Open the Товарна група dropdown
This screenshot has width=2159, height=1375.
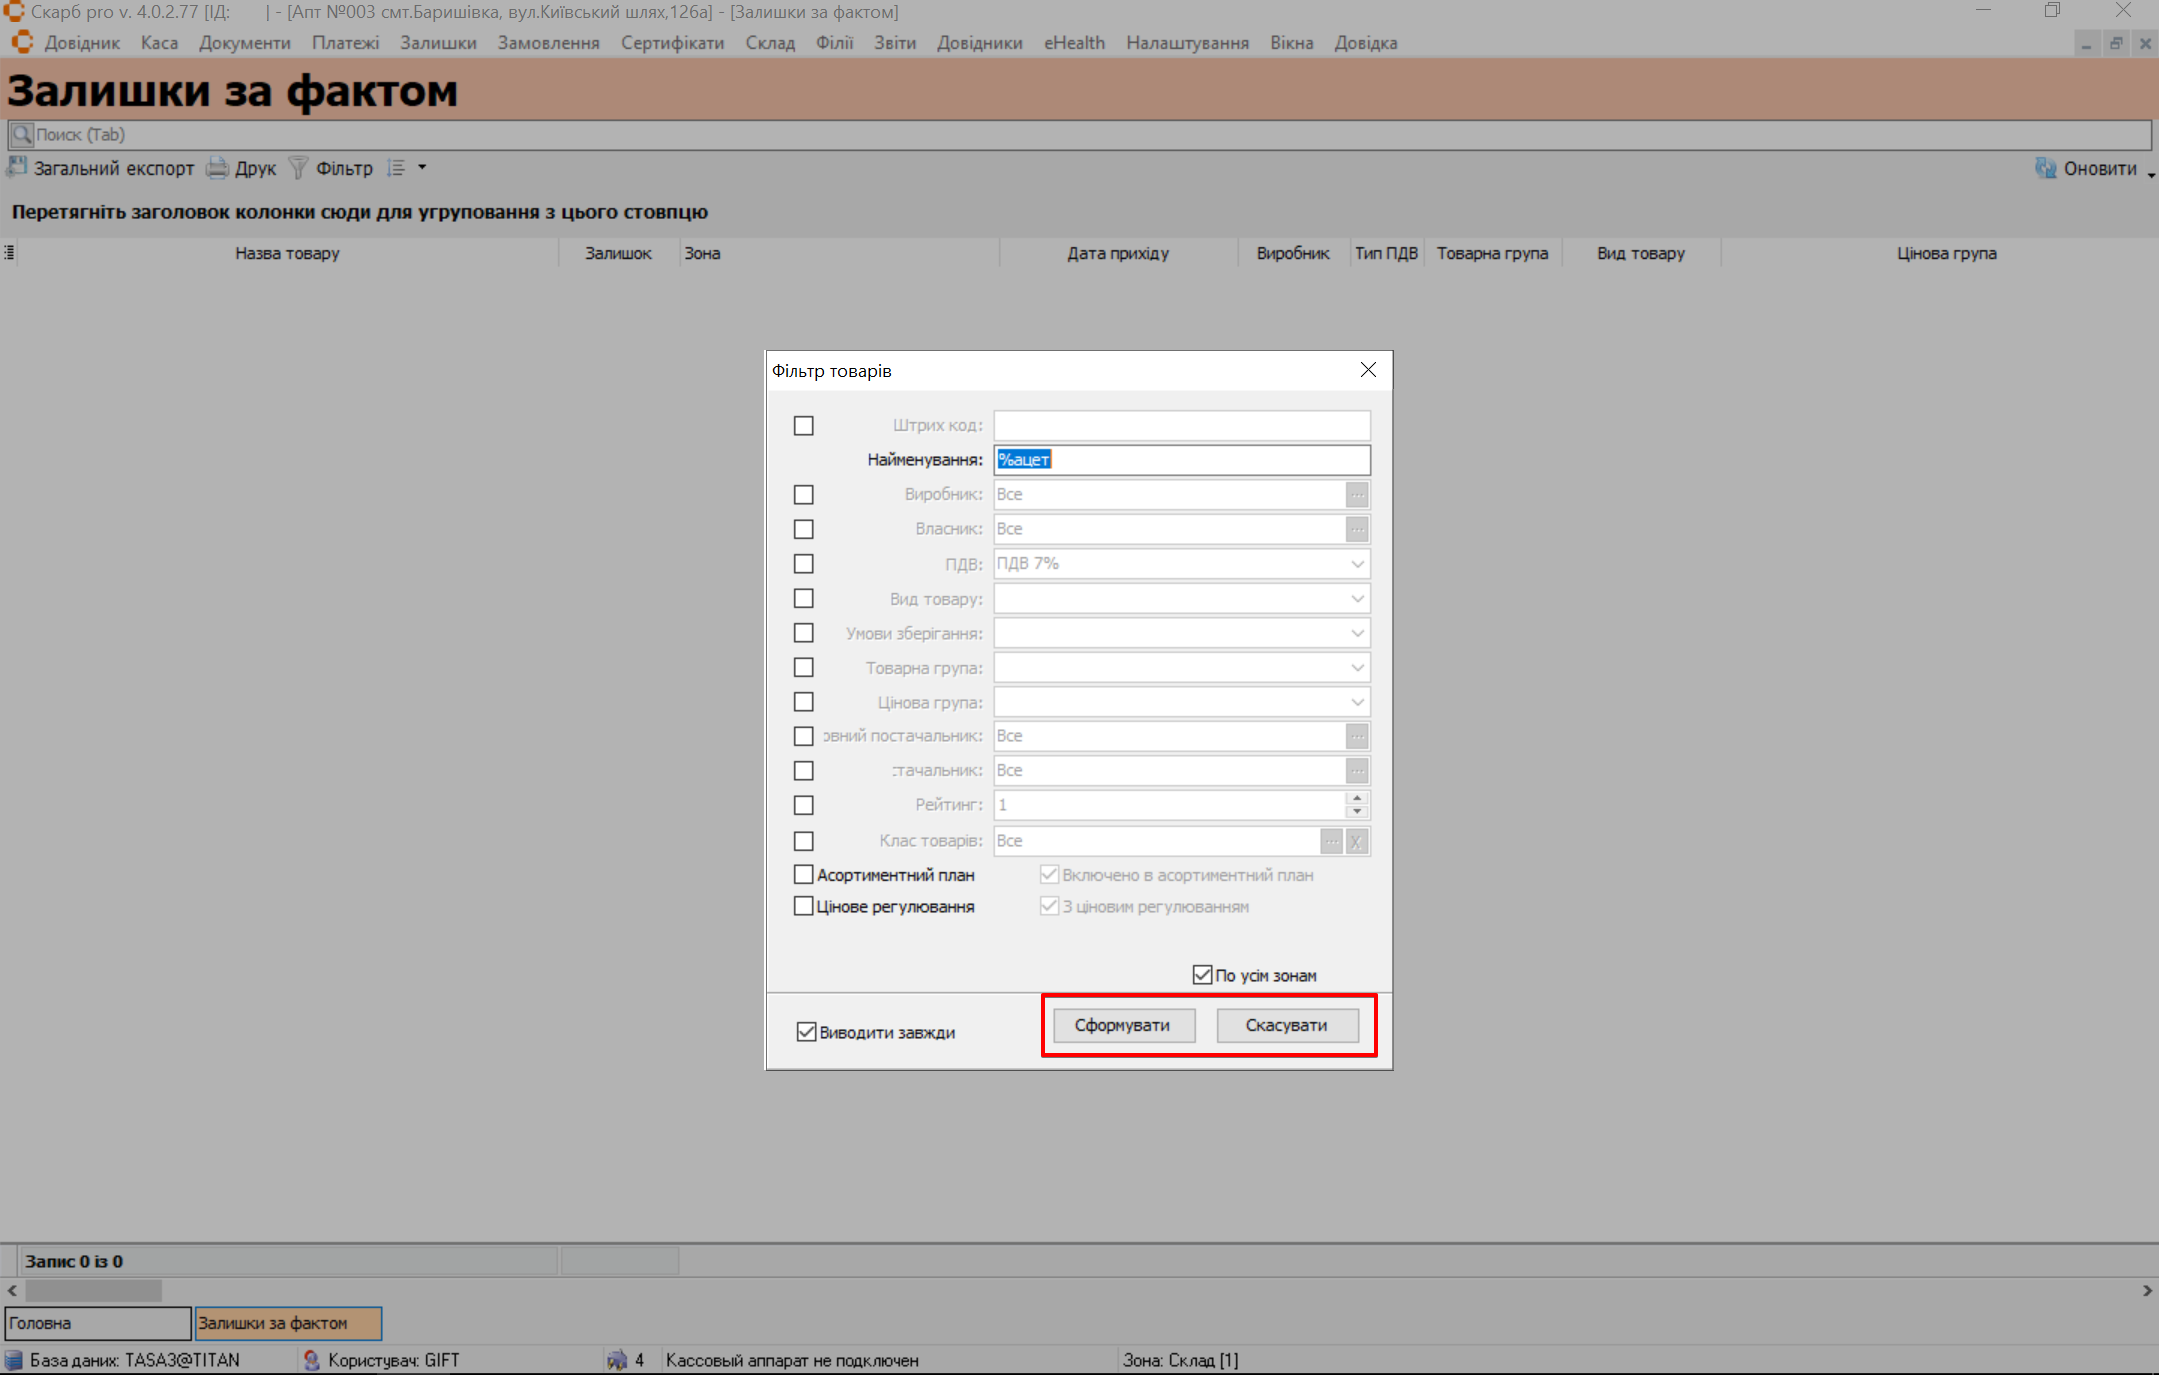tap(1356, 668)
